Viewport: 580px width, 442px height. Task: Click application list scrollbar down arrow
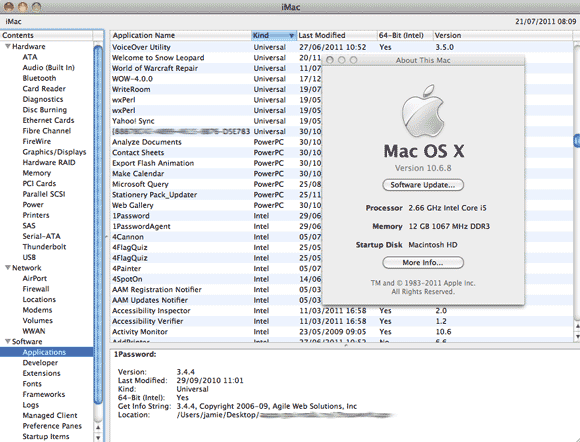577,336
